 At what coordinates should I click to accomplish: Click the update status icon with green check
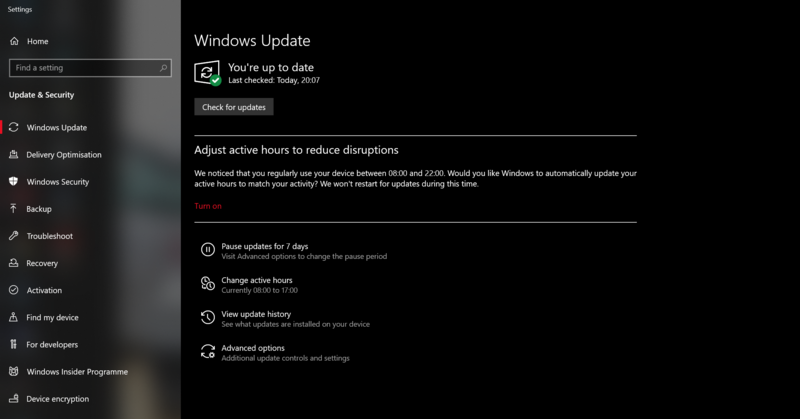(208, 73)
